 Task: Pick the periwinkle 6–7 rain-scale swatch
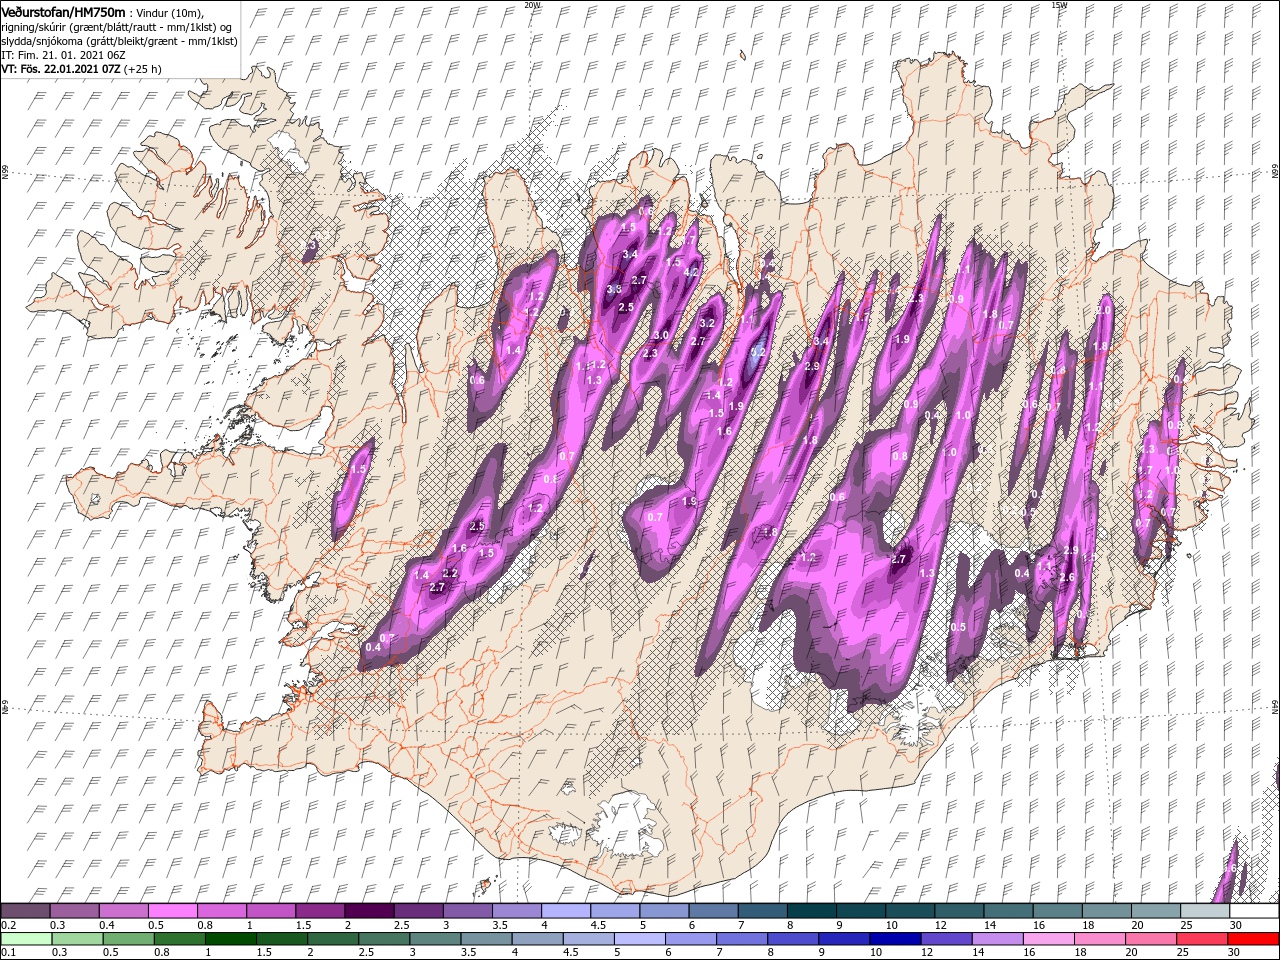(690, 939)
